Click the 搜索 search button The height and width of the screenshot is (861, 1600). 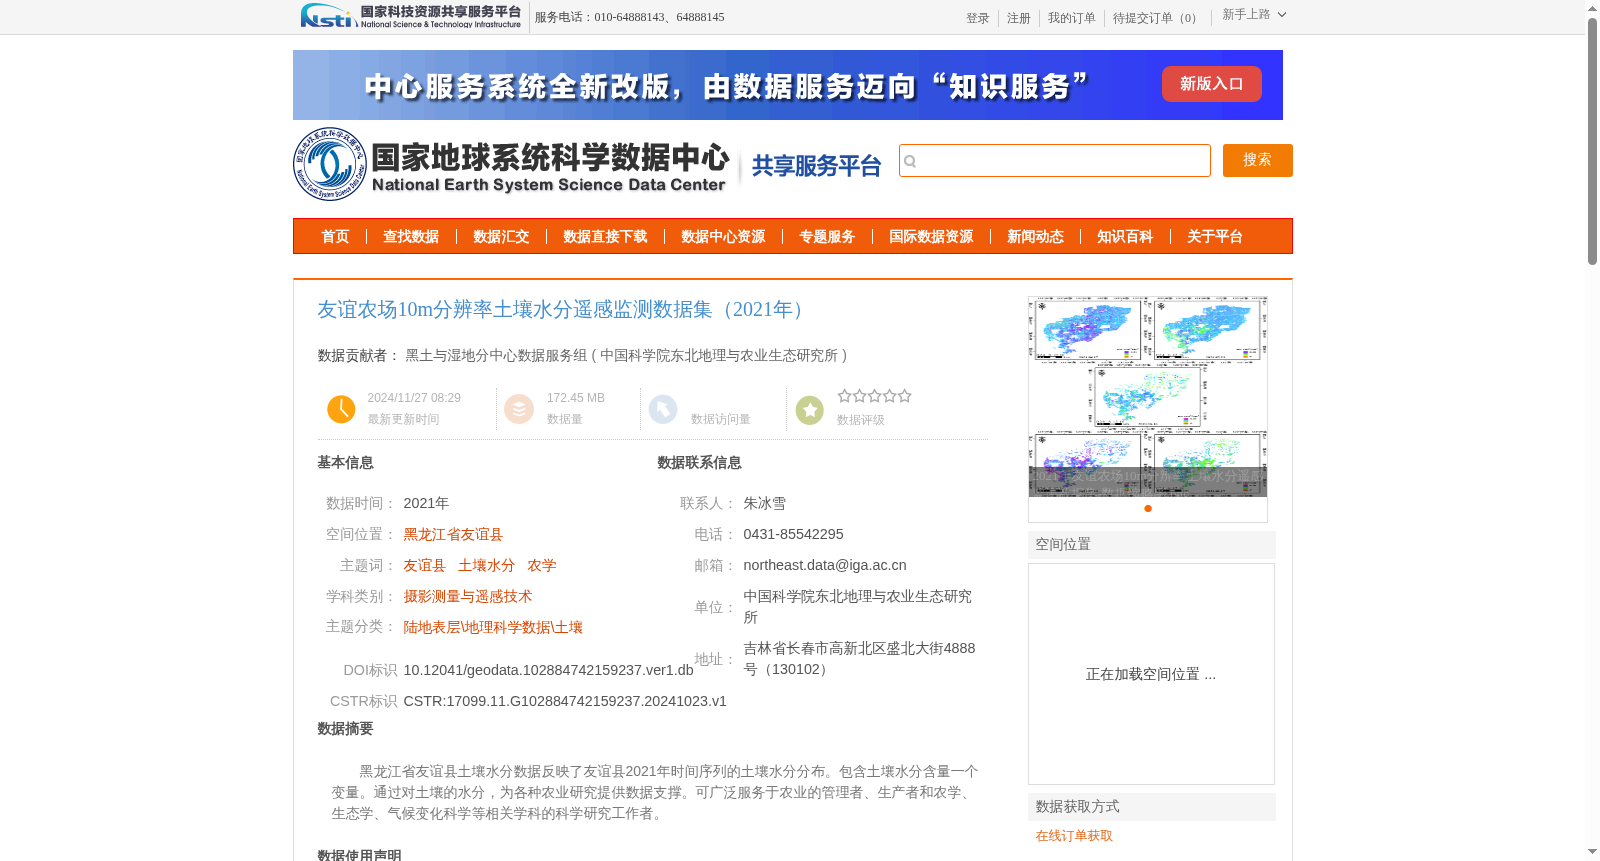[x=1258, y=160]
